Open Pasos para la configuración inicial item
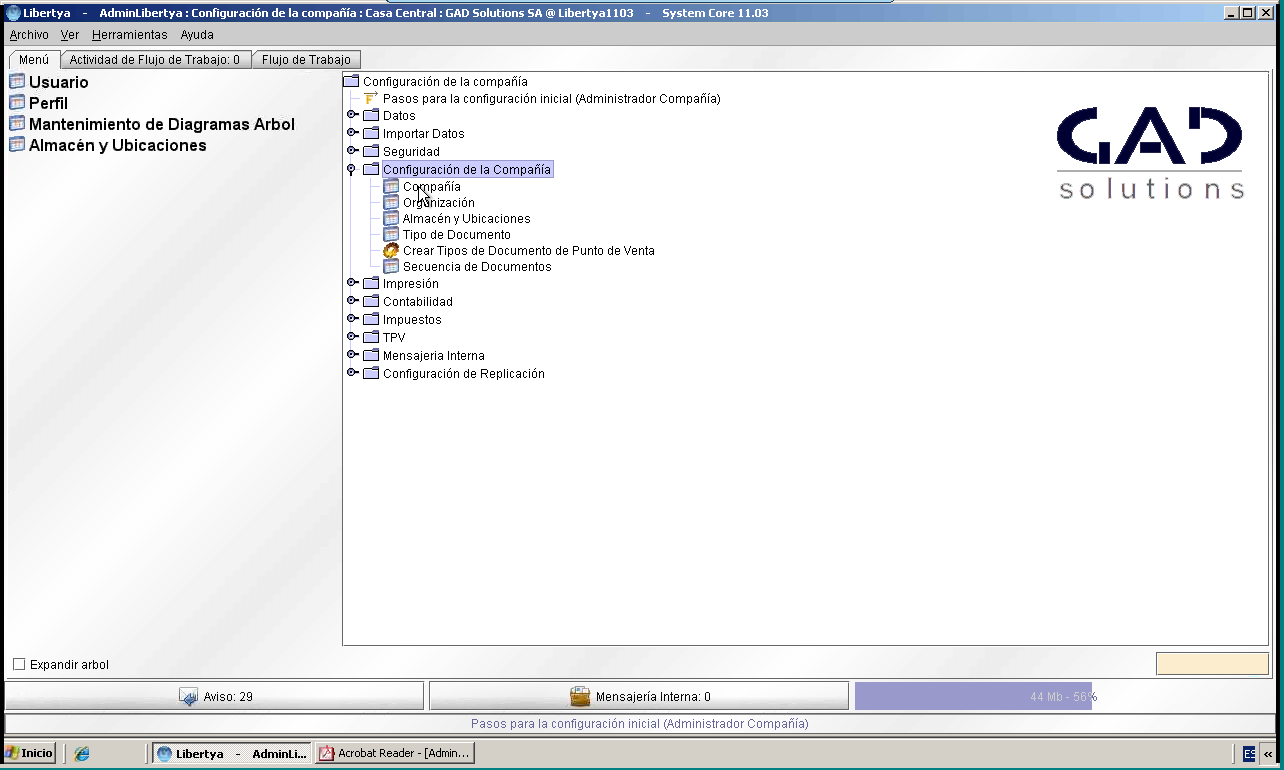This screenshot has height=770, width=1284. [551, 98]
